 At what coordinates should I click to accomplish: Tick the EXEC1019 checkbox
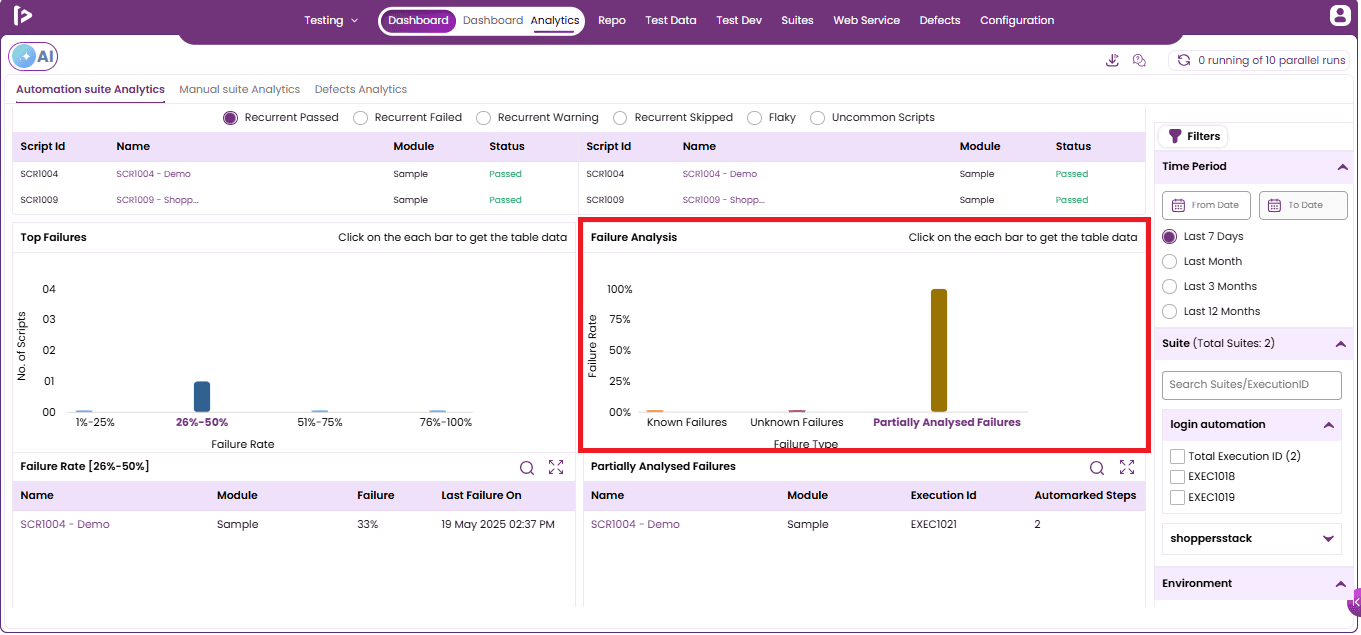point(1178,497)
